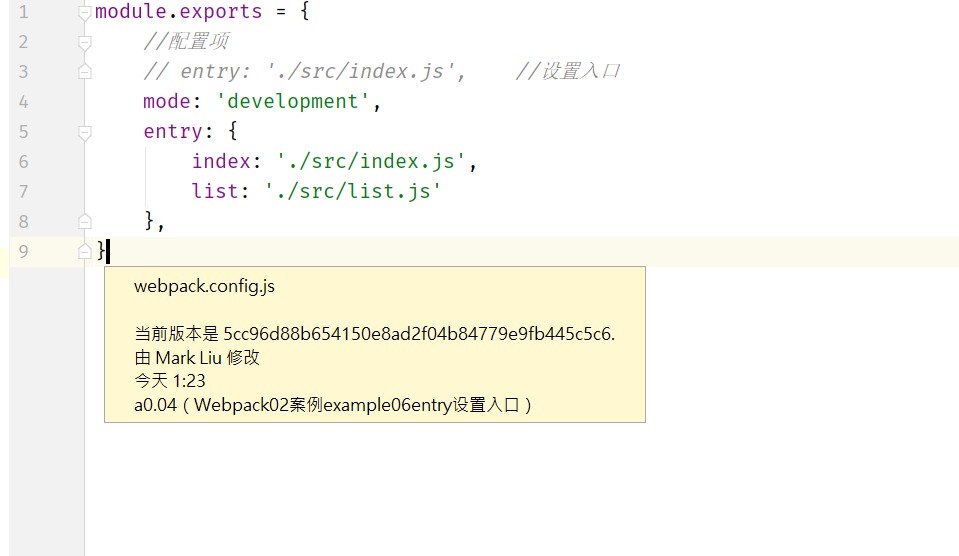Place cursor in './src/index.js' string on line 6
959x556 pixels.
[370, 161]
